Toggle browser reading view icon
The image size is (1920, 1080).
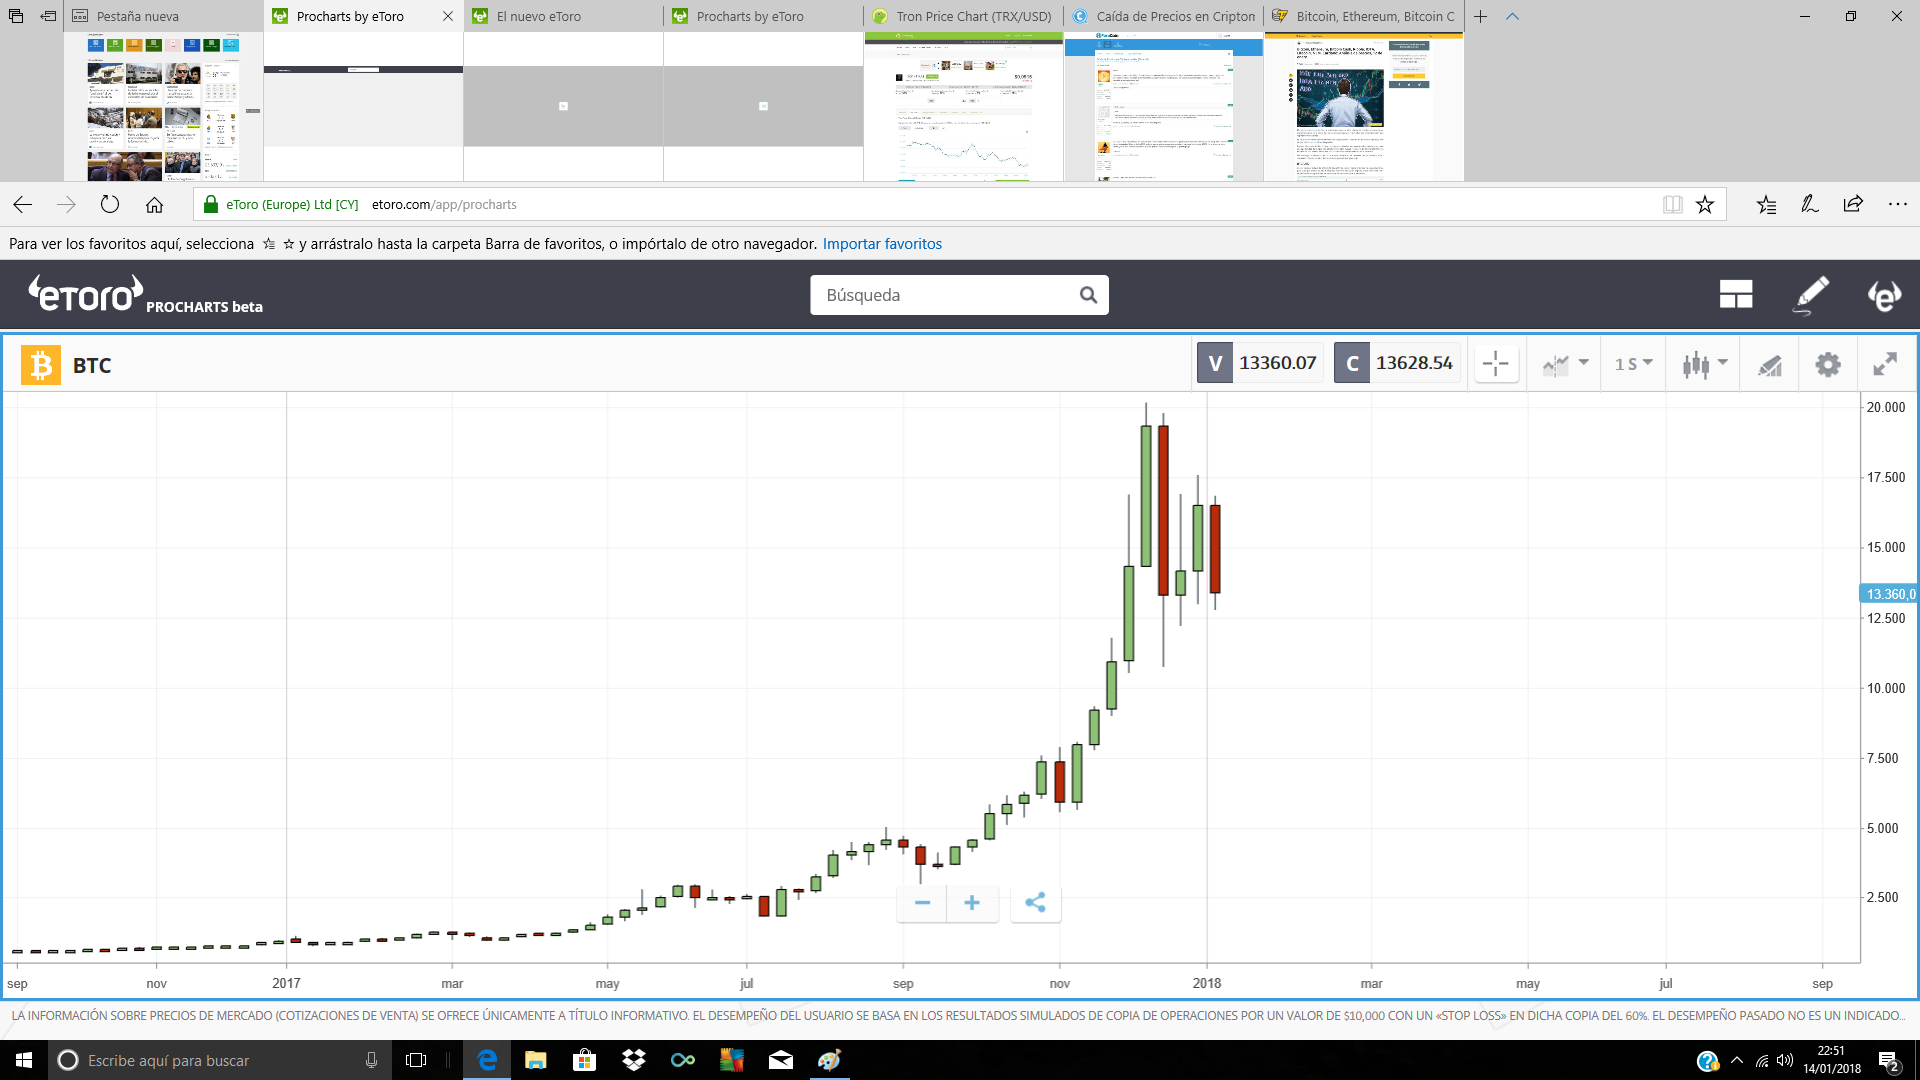tap(1672, 205)
